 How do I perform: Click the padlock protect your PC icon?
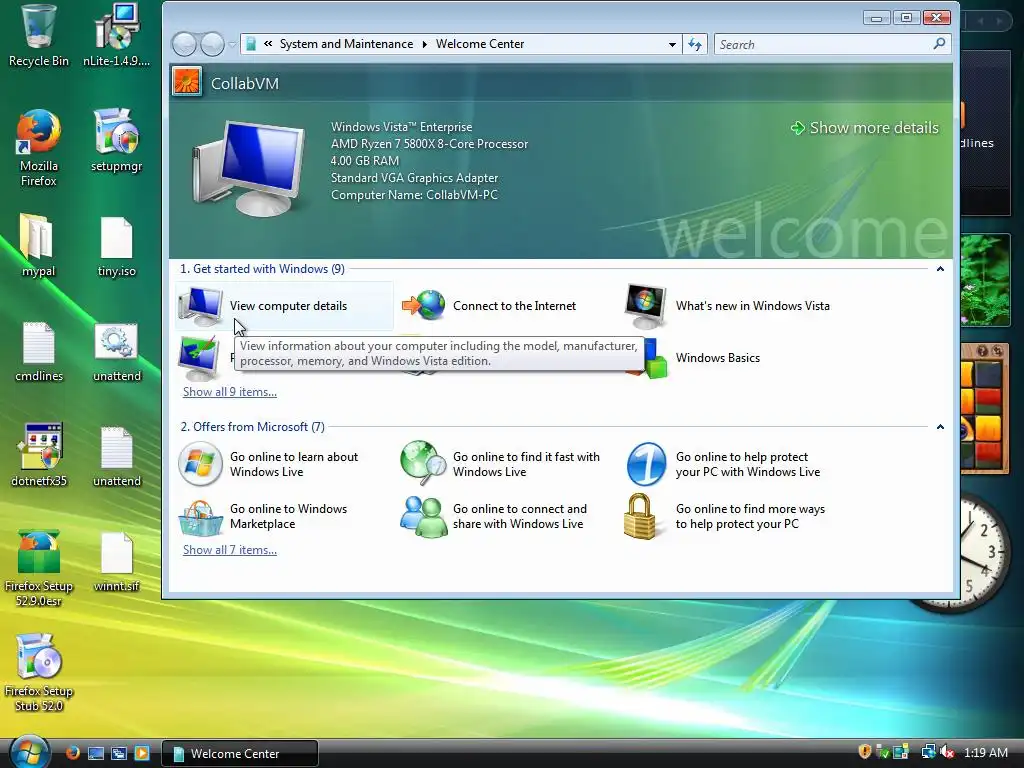(x=640, y=517)
